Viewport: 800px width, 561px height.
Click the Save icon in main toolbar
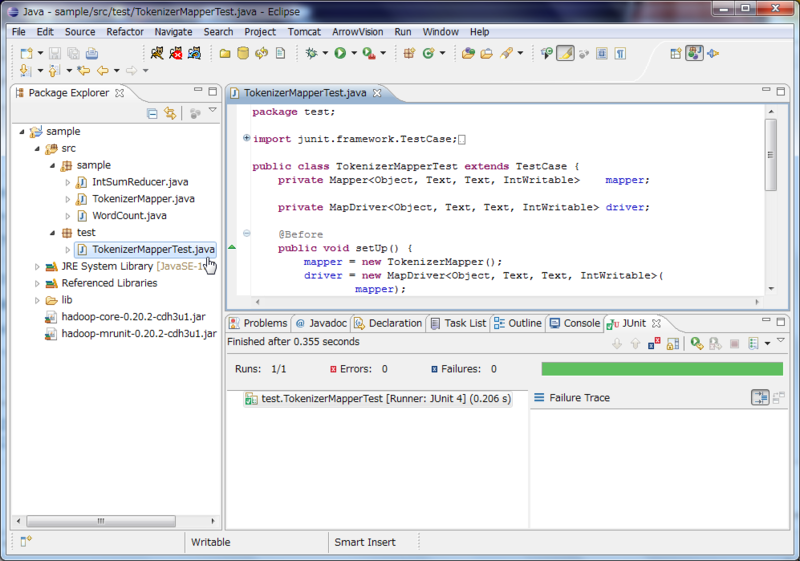point(56,53)
